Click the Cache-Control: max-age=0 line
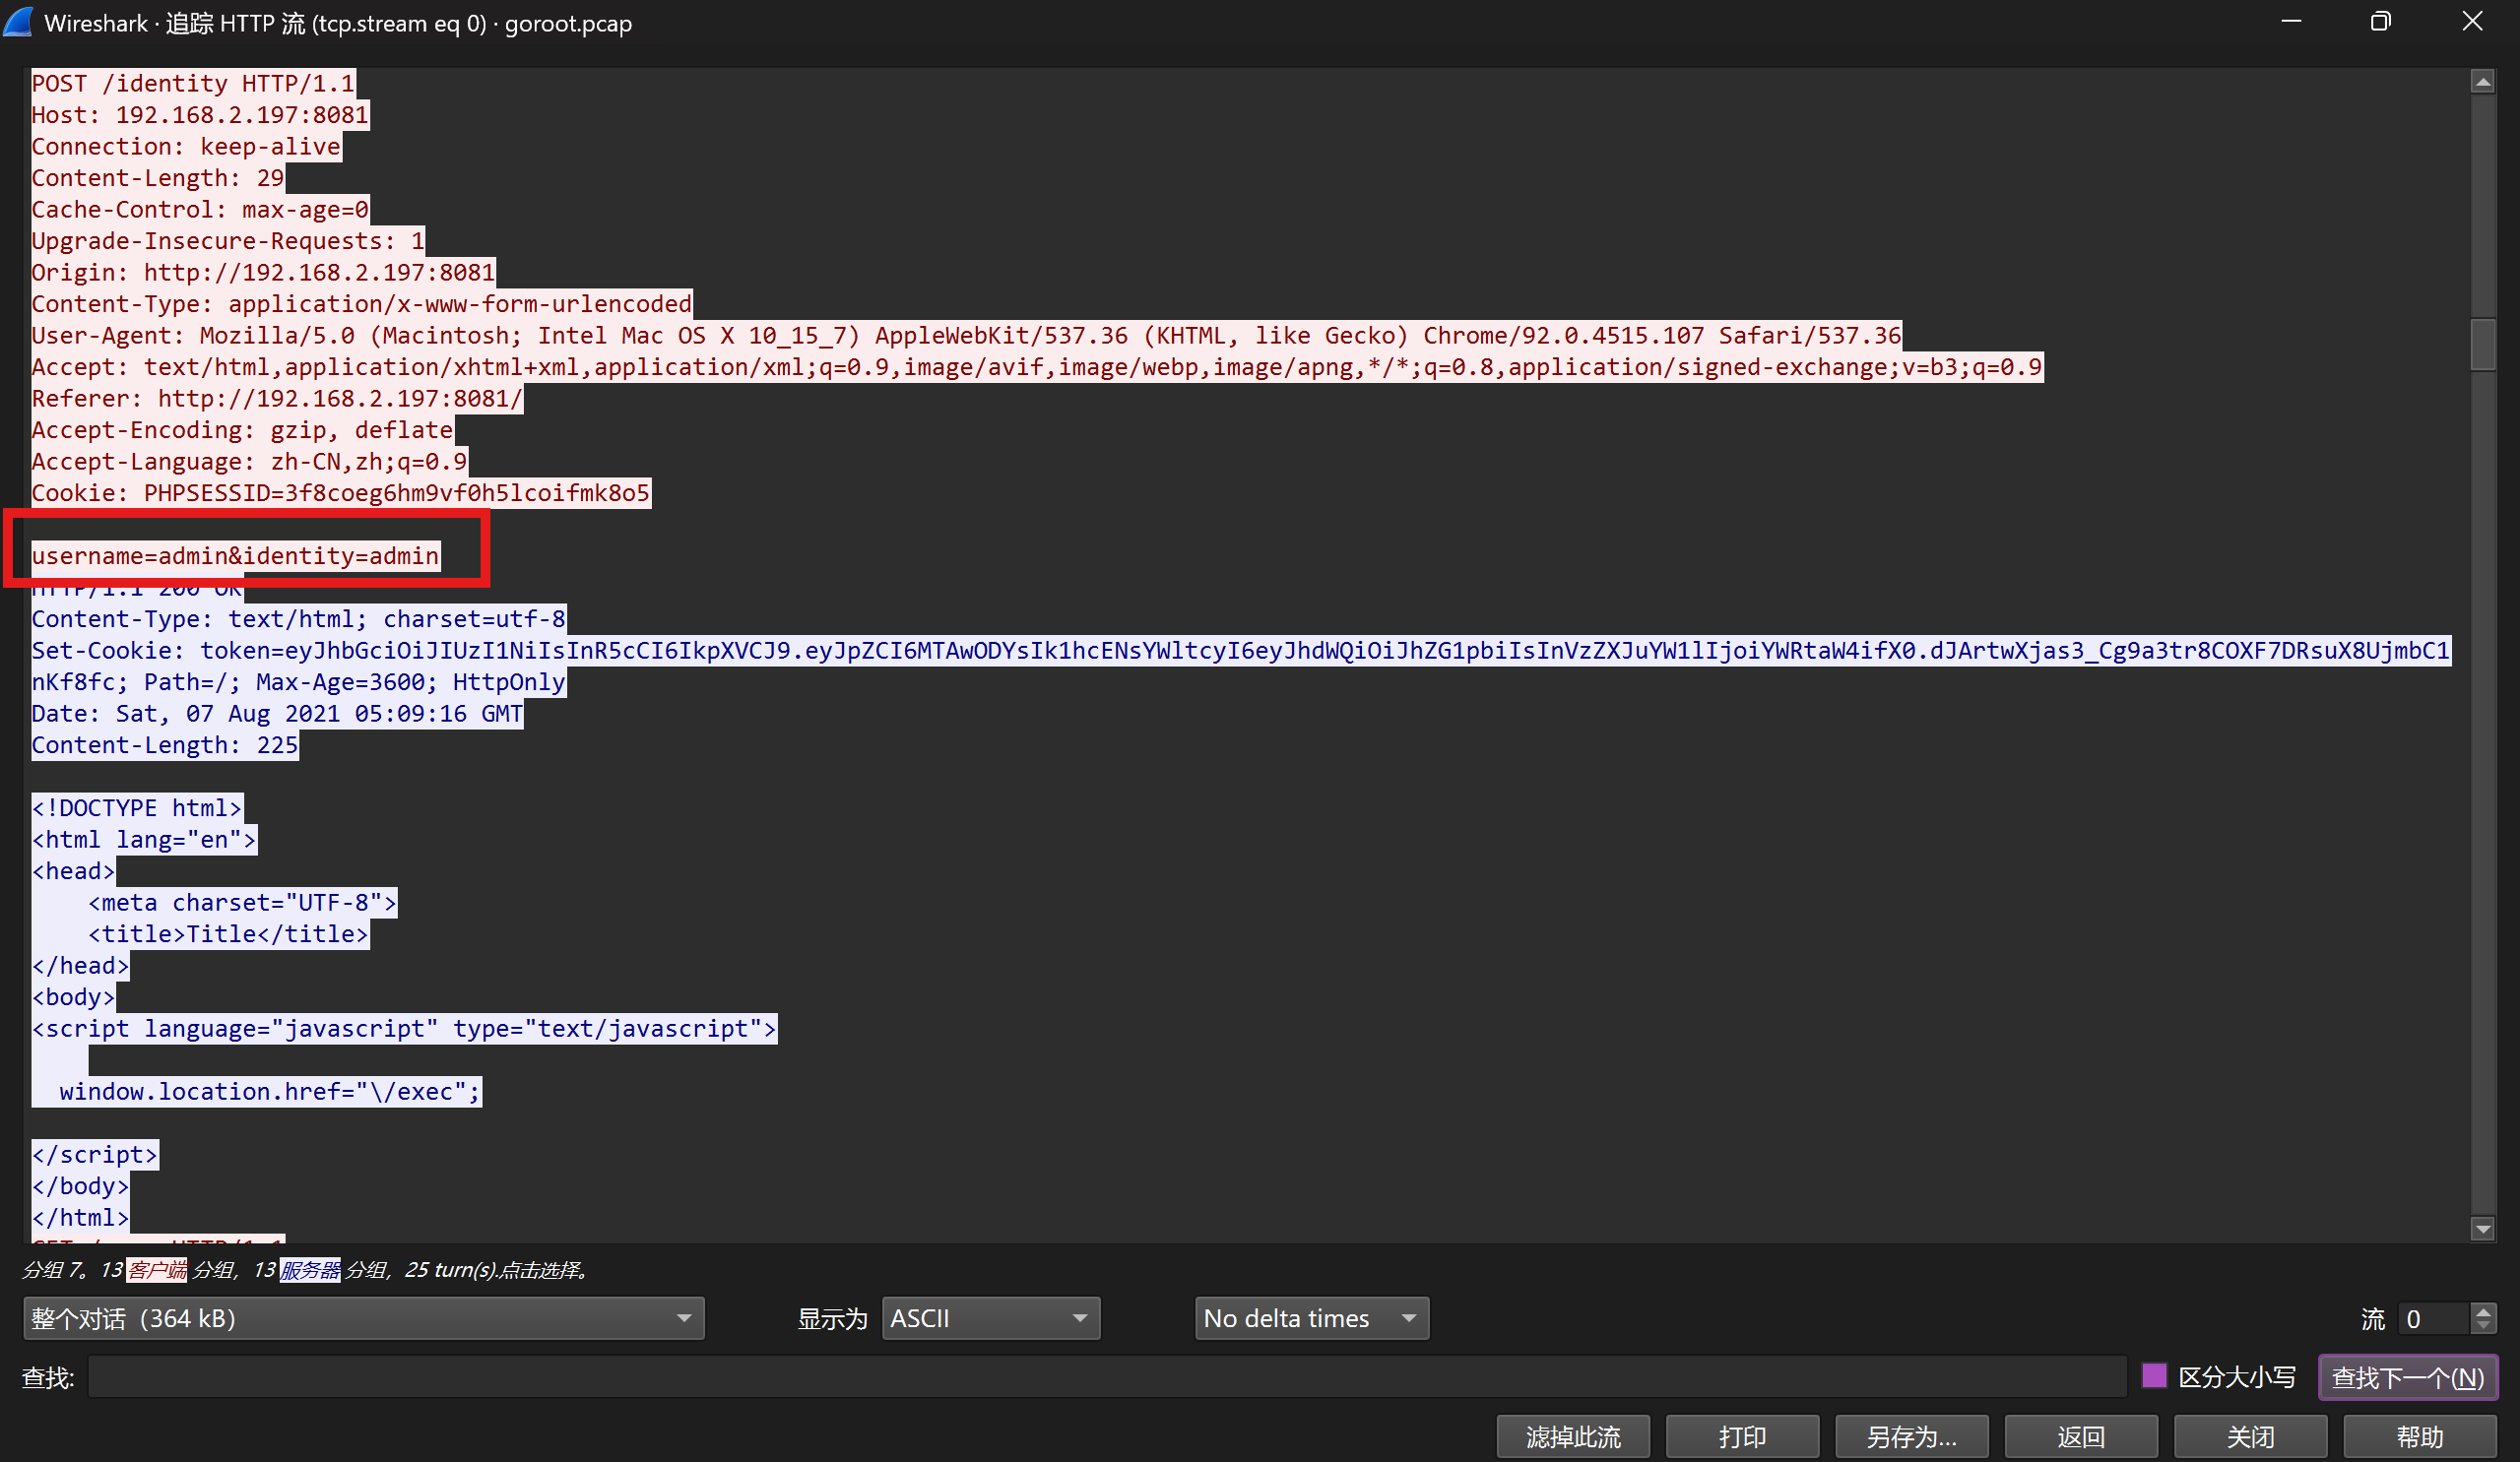This screenshot has height=1462, width=2520. [x=200, y=210]
